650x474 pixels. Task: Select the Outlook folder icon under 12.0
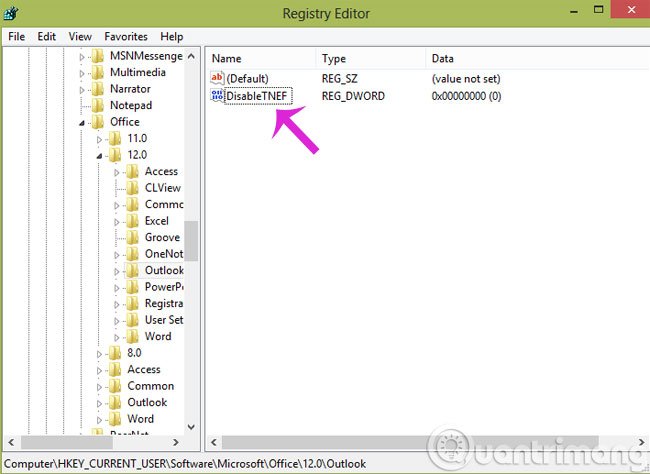132,270
